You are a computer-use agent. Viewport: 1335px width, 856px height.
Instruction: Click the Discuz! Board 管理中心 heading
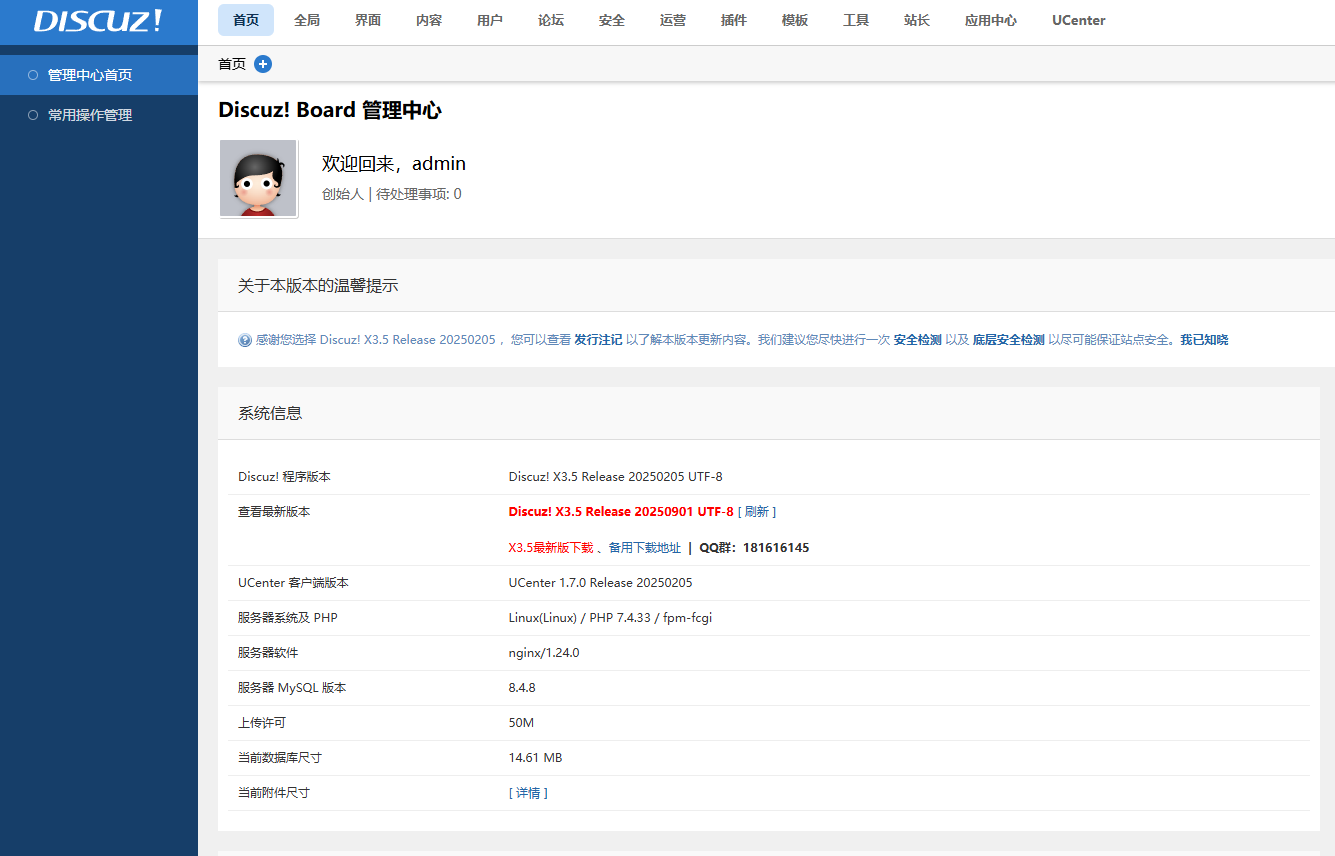point(330,110)
